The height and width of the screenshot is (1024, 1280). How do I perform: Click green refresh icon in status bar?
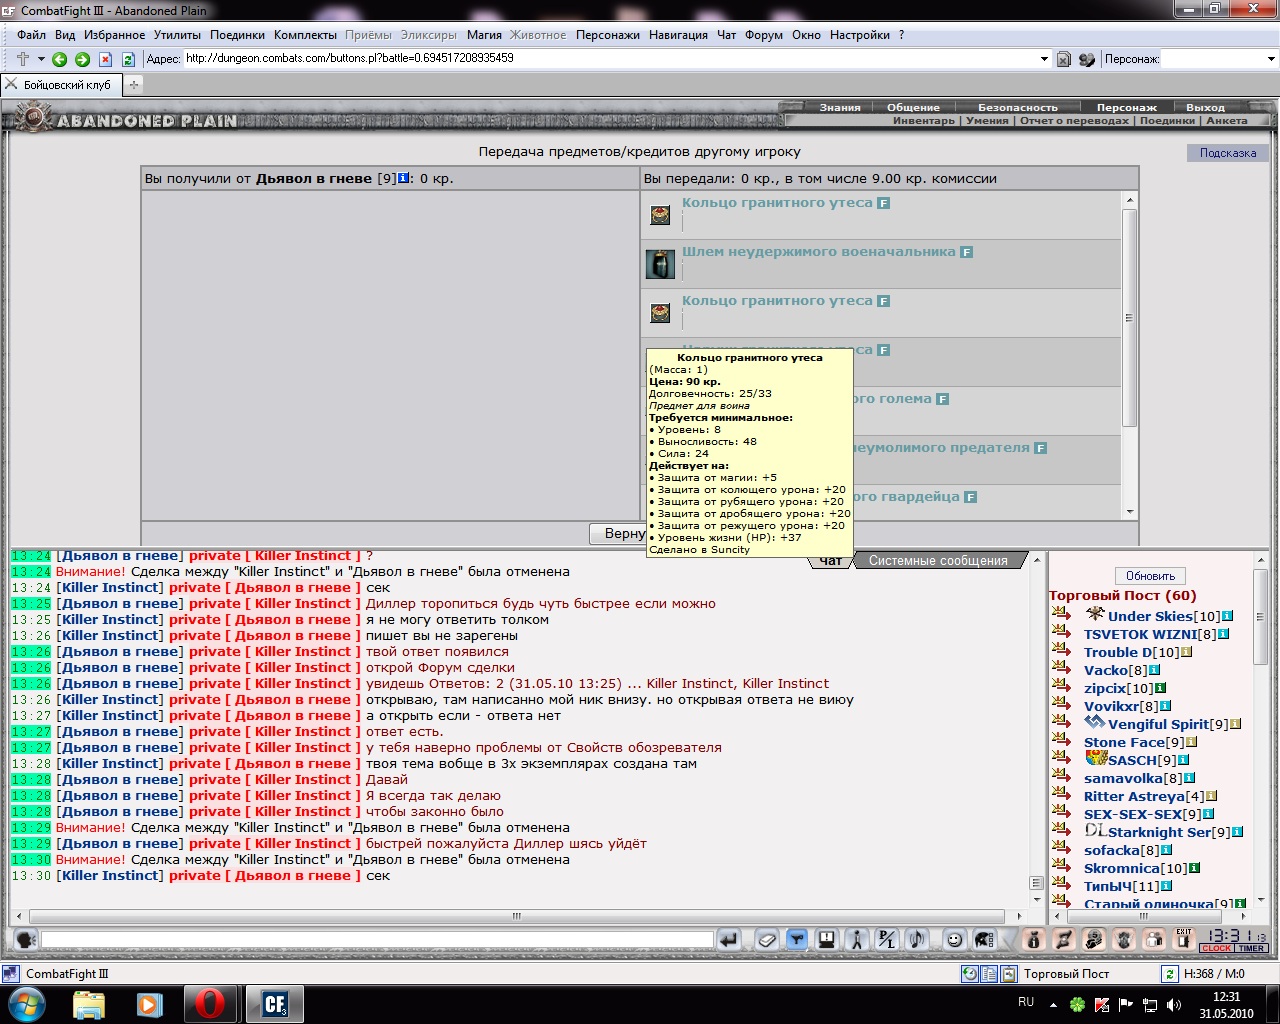[x=1169, y=973]
